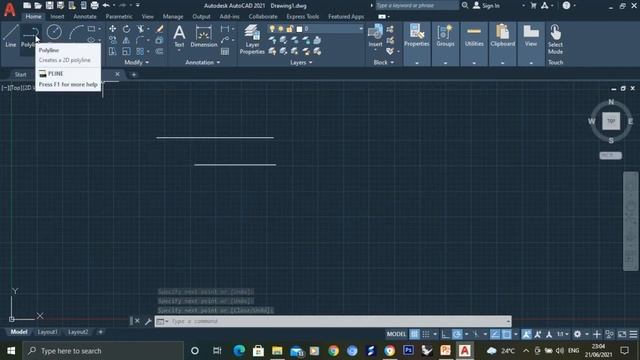Switch to the Parametric ribbon tab
The width and height of the screenshot is (640, 360).
[x=119, y=17]
